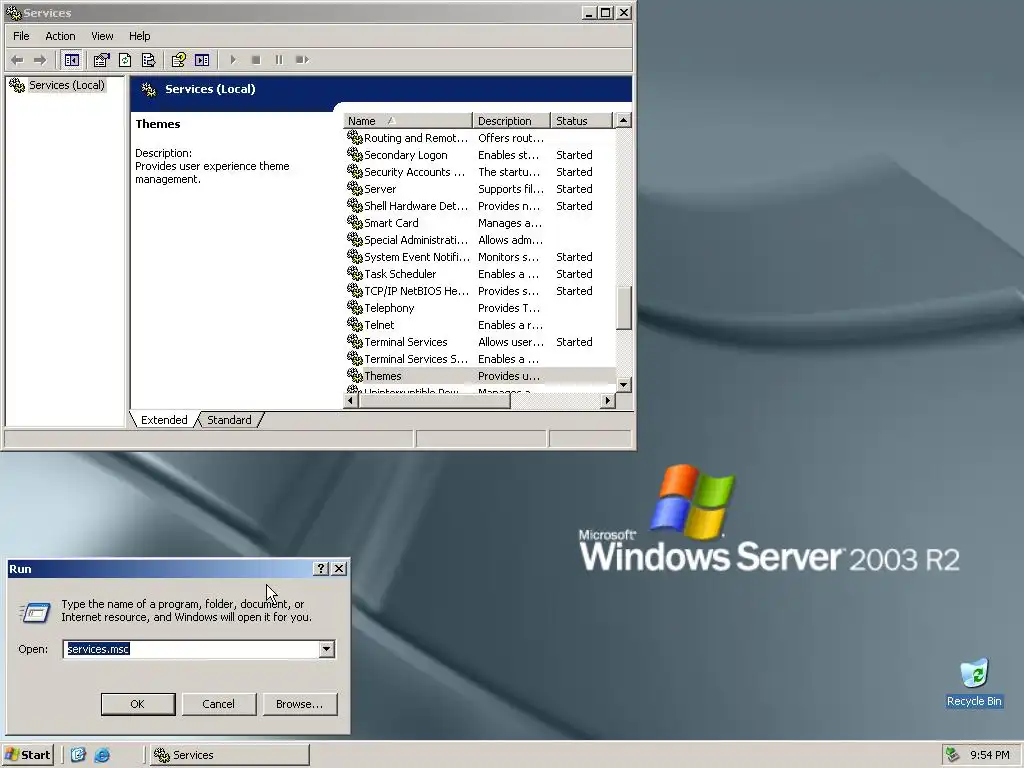
Task: Click gear icon of Smart Card service
Action: tap(355, 223)
